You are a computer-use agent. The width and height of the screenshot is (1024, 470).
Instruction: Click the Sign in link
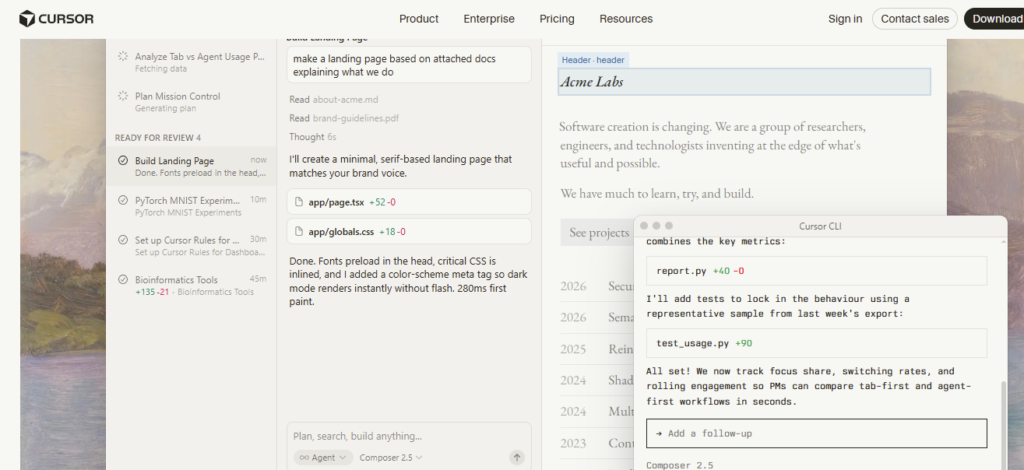[845, 19]
